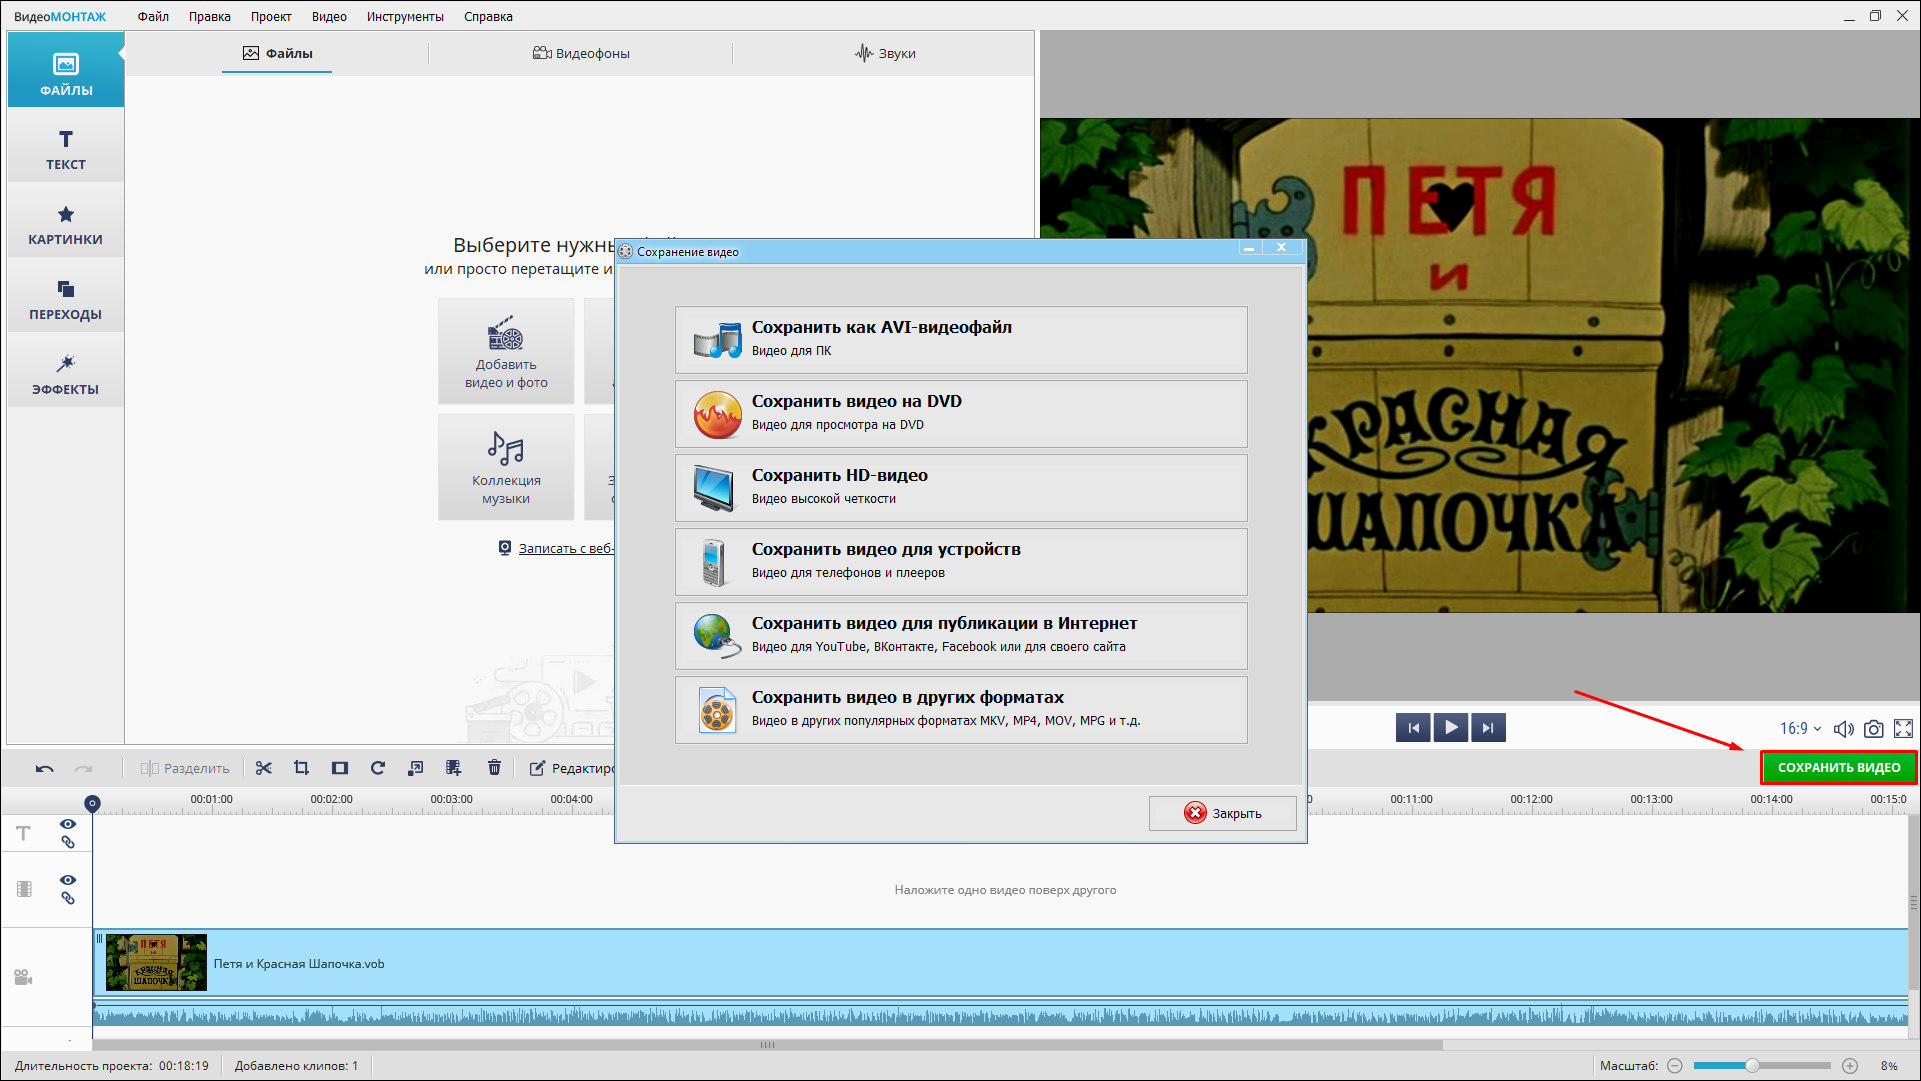The height and width of the screenshot is (1081, 1921).
Task: Play the video preview
Action: pos(1451,727)
